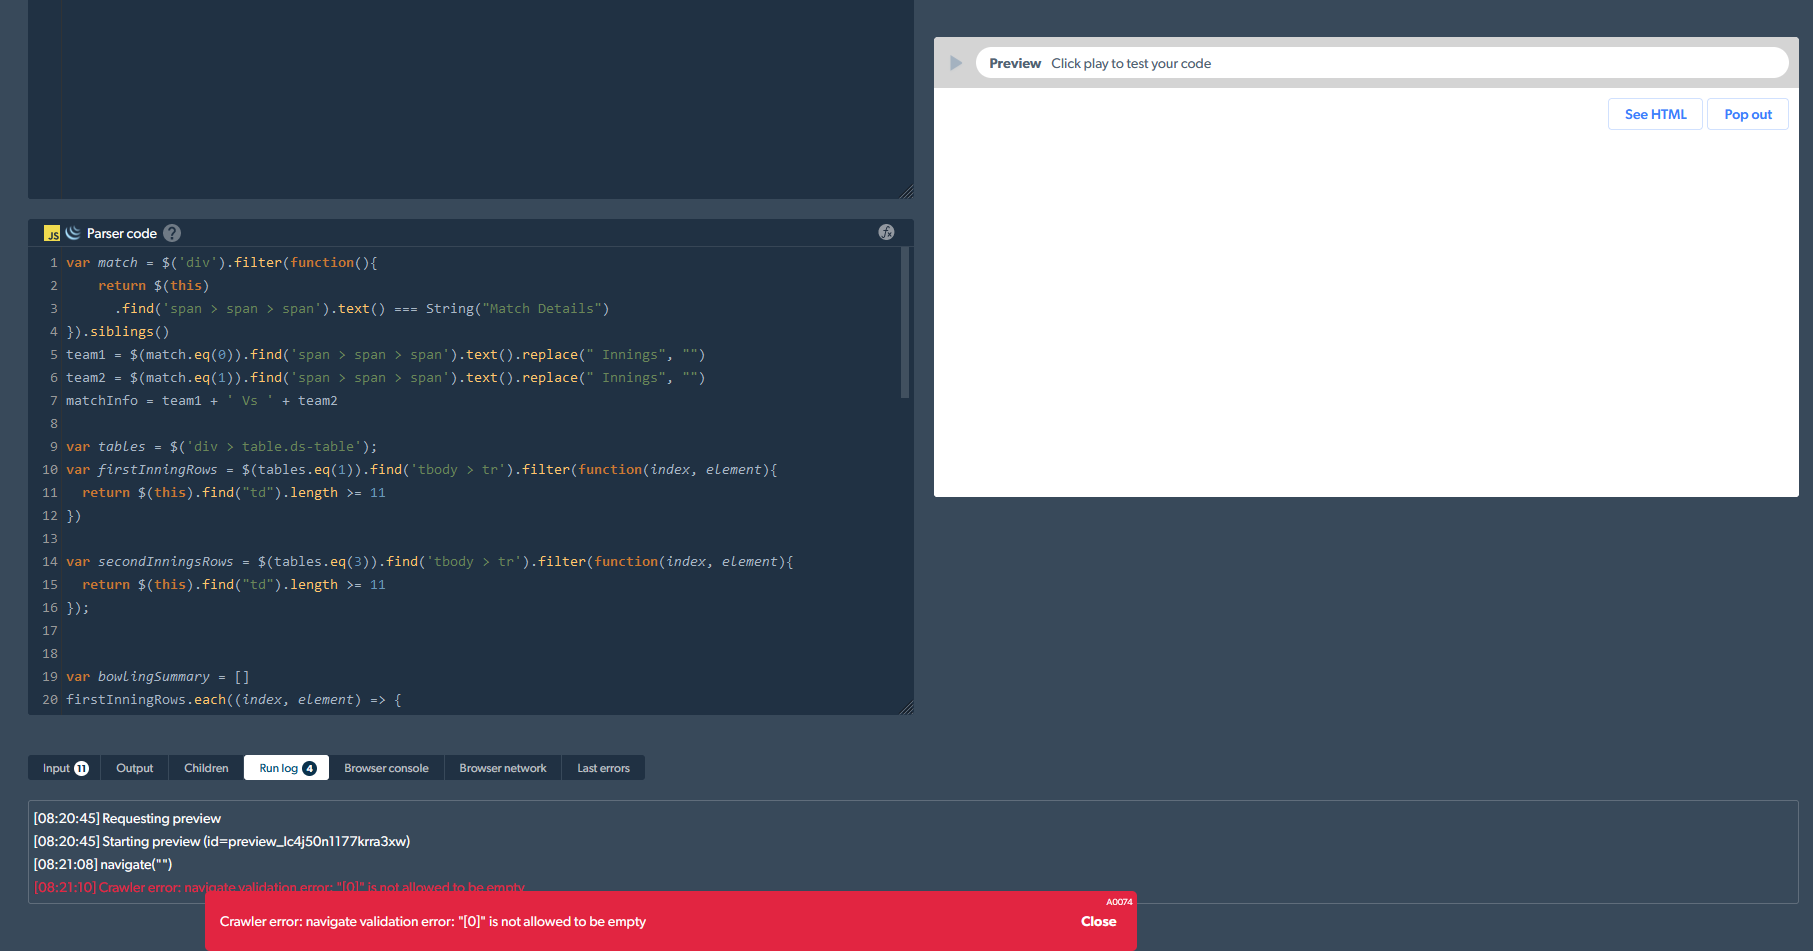Switch to the Output tab
This screenshot has height=951, width=1813.
click(x=134, y=767)
